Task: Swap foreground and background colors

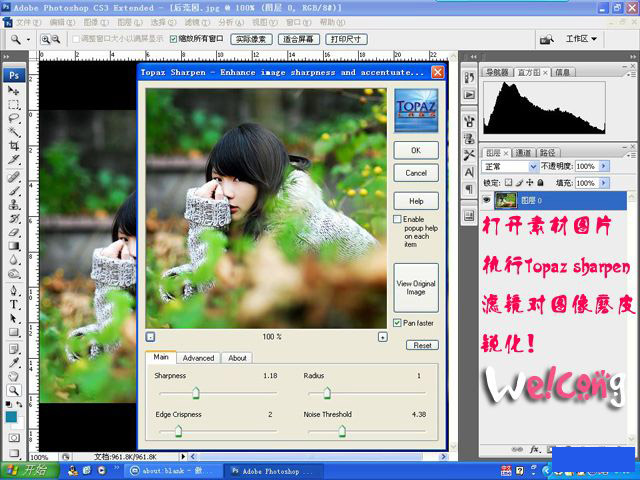Action: tap(19, 404)
